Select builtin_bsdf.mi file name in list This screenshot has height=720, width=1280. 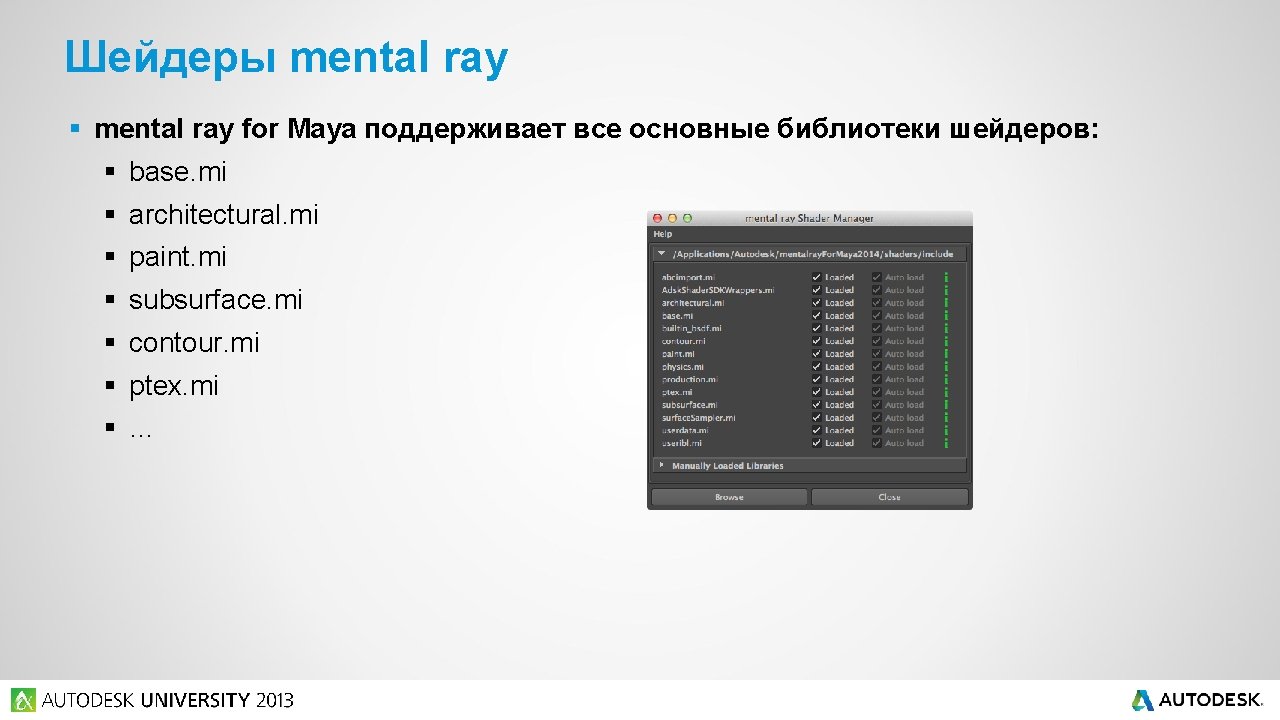[x=692, y=328]
